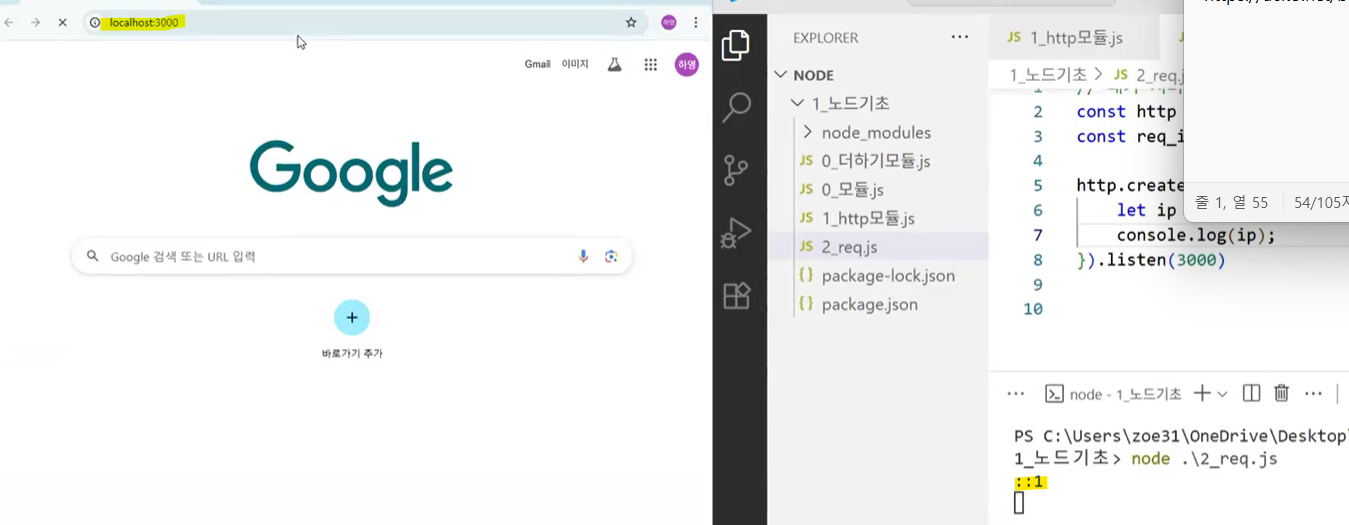Viewport: 1349px width, 525px height.
Task: Click line number 10 in editor gutter
Action: (x=1032, y=309)
